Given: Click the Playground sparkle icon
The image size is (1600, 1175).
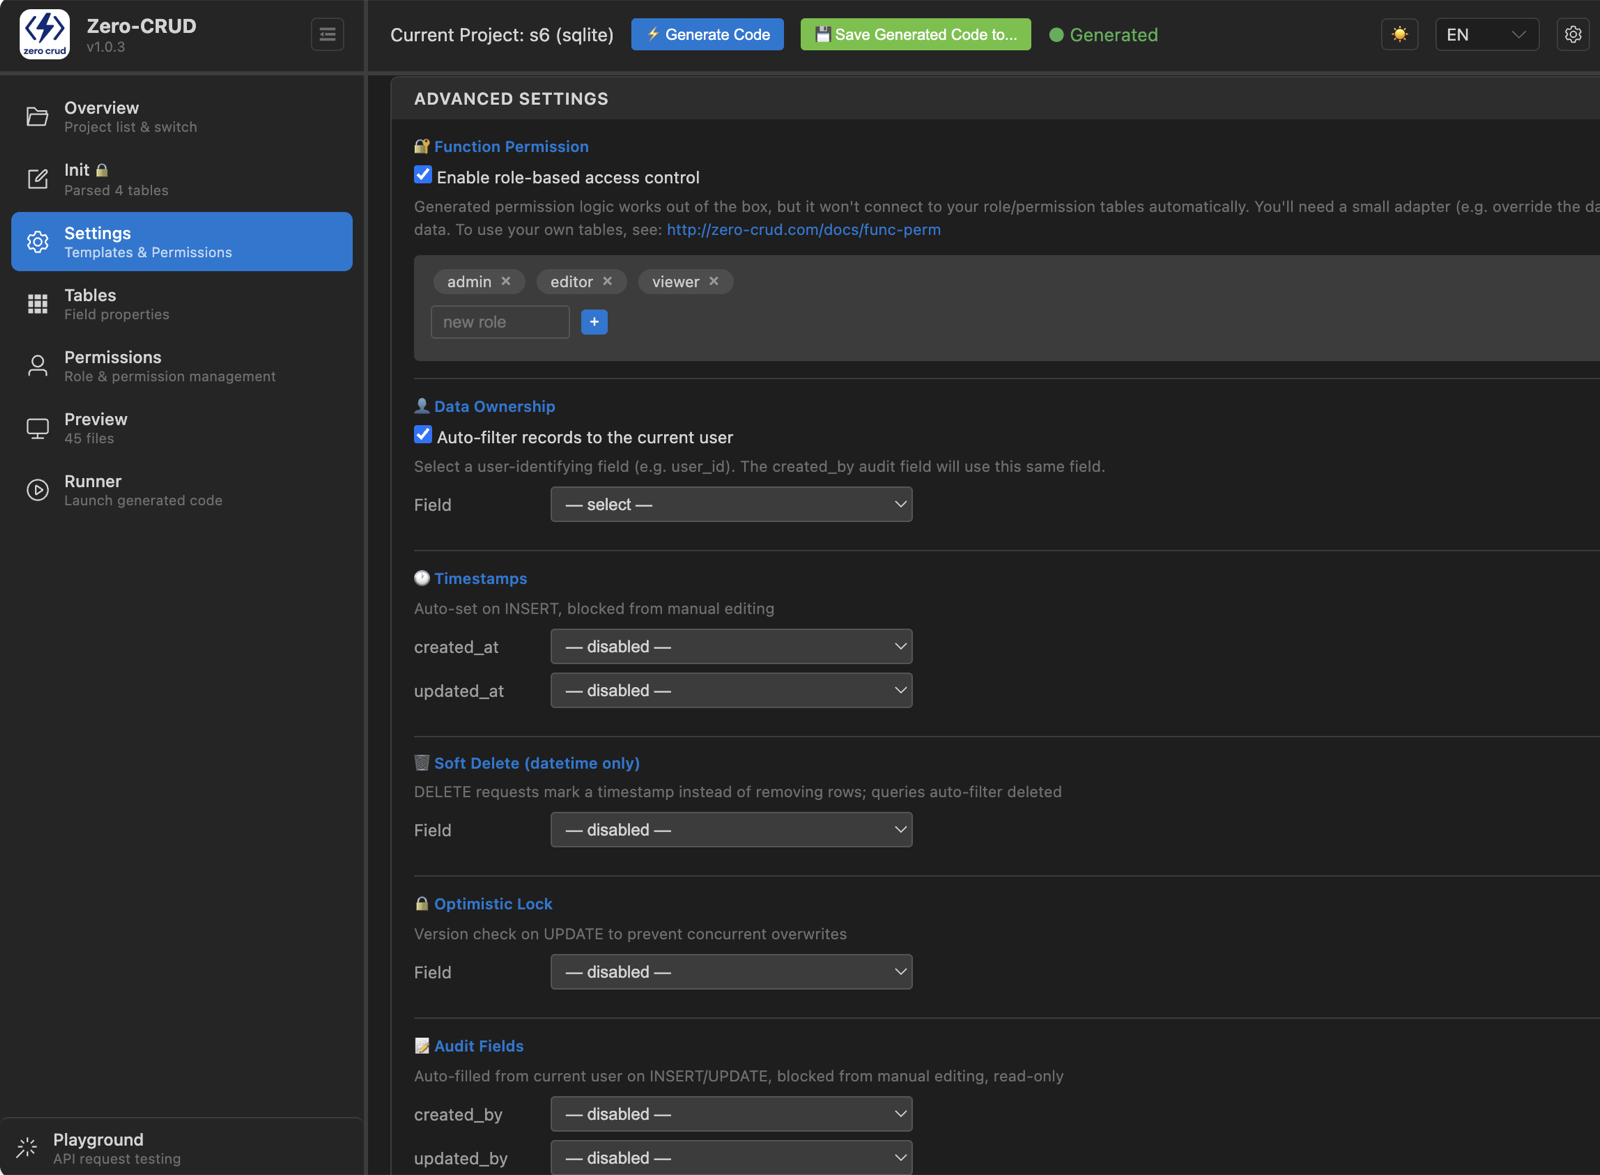Looking at the screenshot, I should [27, 1147].
